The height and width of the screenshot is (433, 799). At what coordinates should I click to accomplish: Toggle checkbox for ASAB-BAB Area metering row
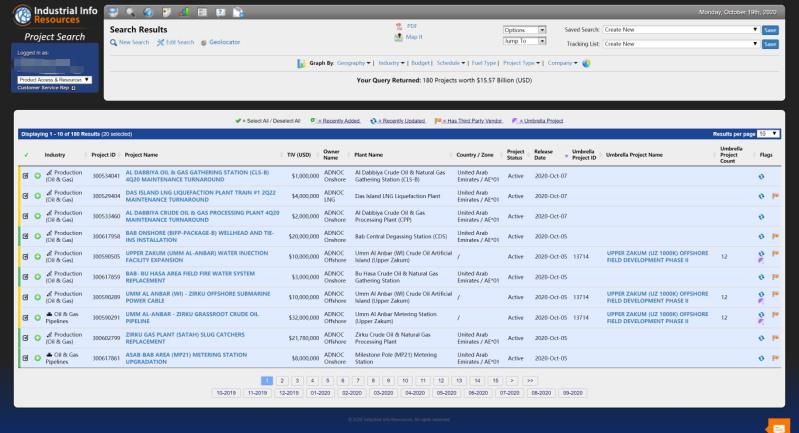click(26, 357)
